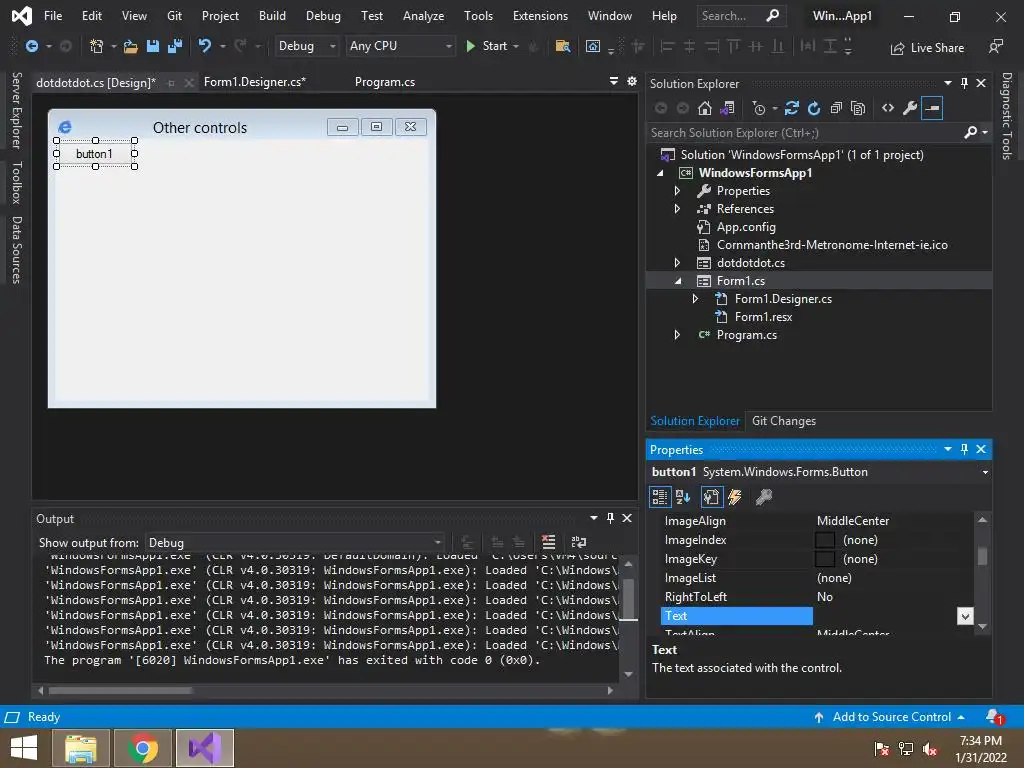This screenshot has width=1024, height=768.
Task: Open the Analyze menu
Action: (x=423, y=16)
